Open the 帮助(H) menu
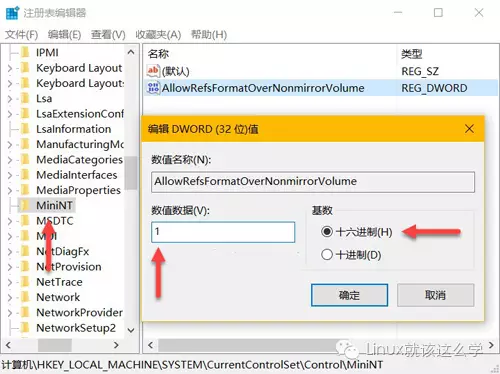 [209, 34]
